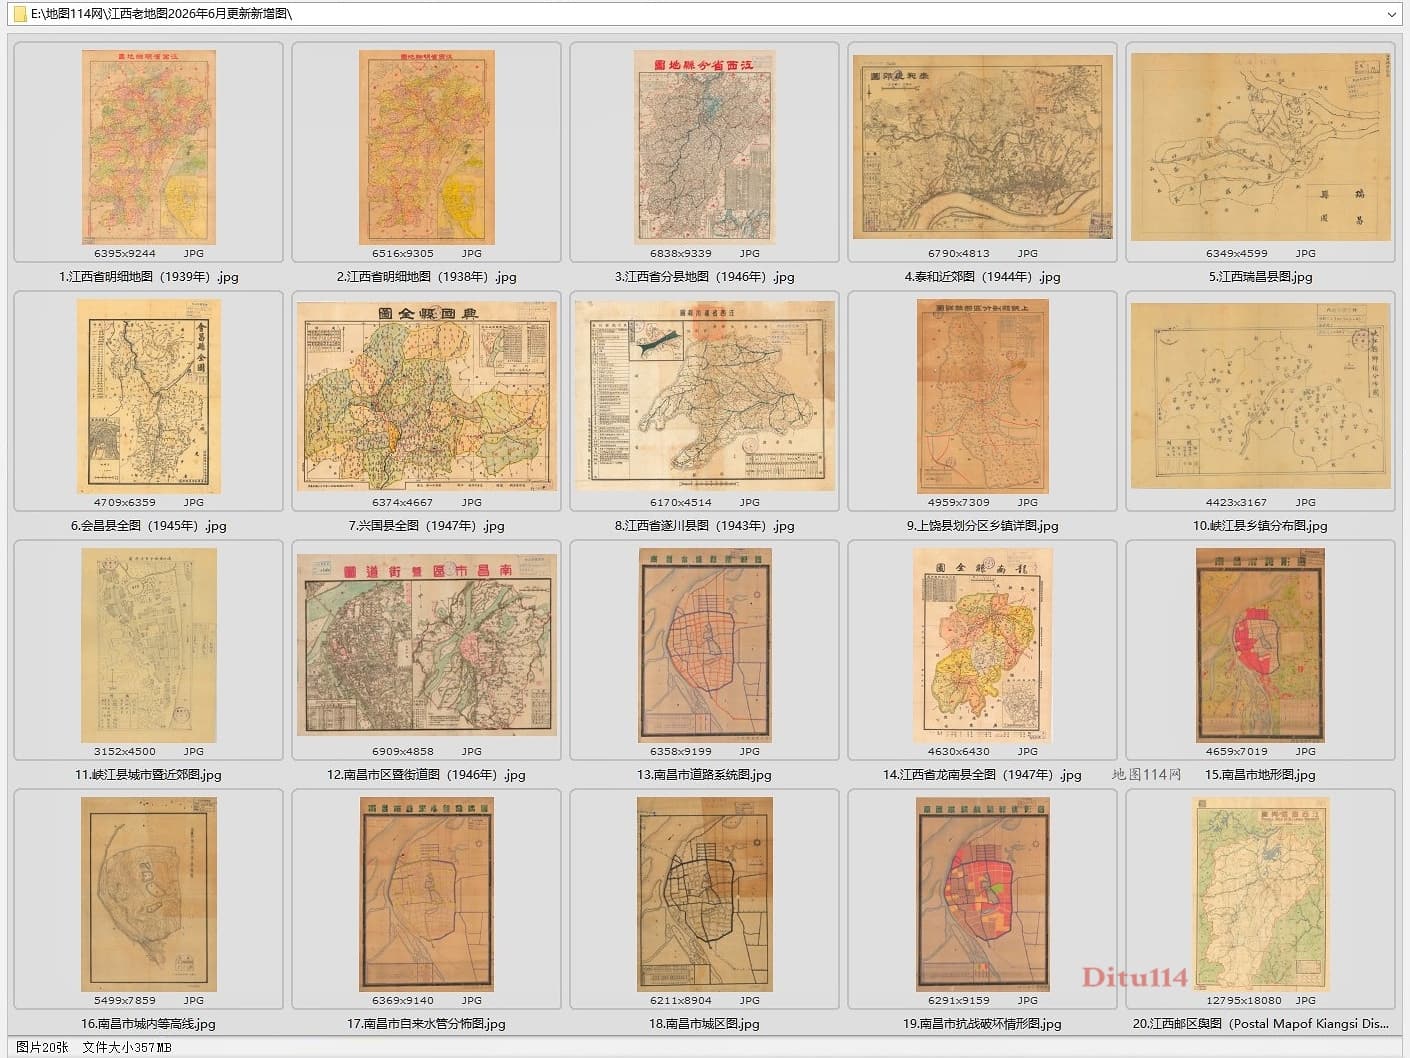Select 2.江西省明细地图（1938年）thumbnail

[426, 147]
